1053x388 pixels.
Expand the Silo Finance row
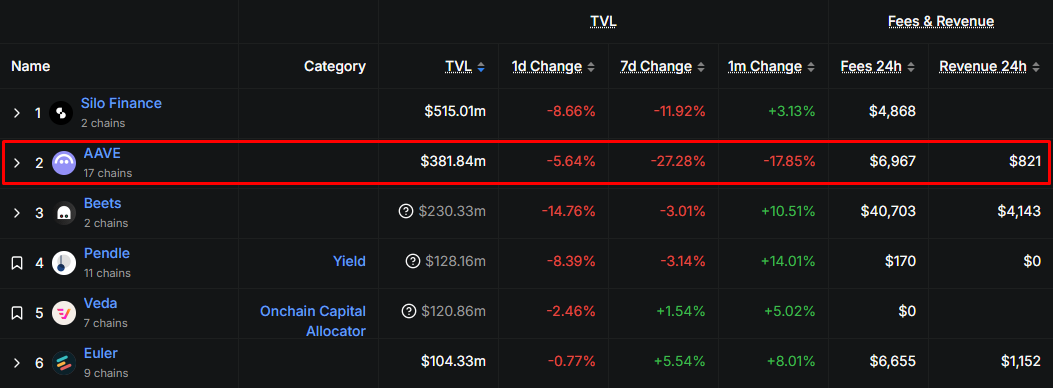(17, 113)
